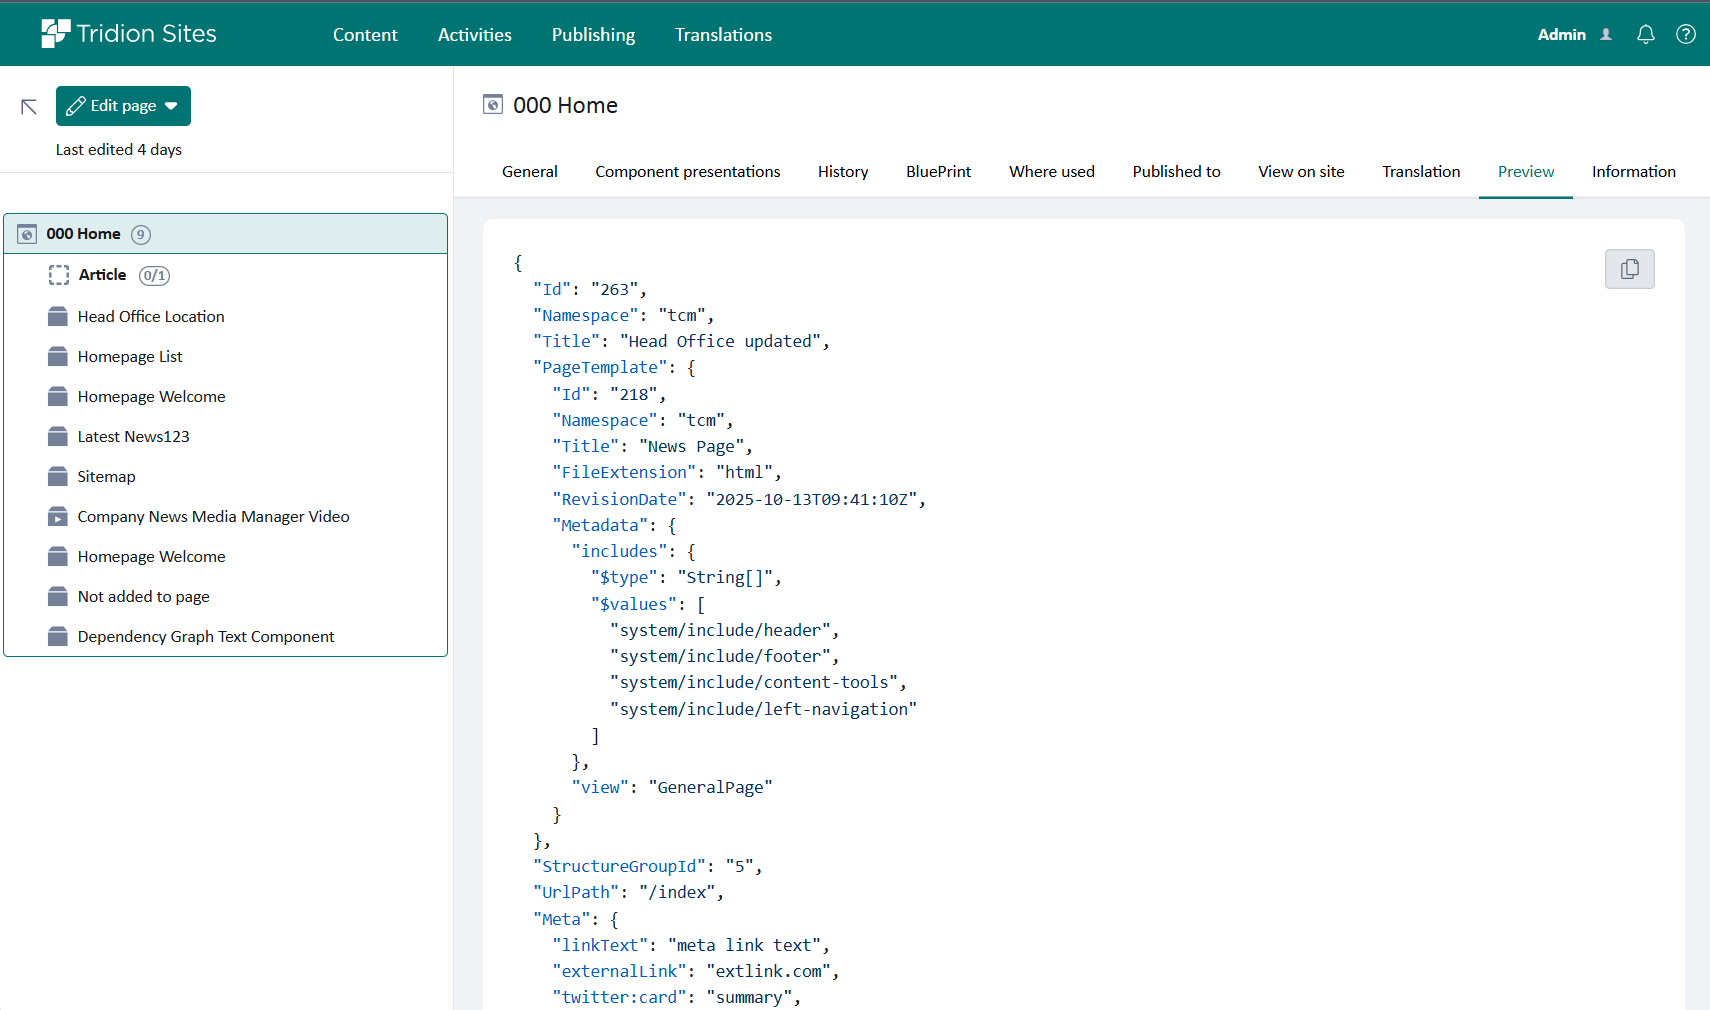Switch to the BluePrint tab
This screenshot has height=1010, width=1710.
938,172
